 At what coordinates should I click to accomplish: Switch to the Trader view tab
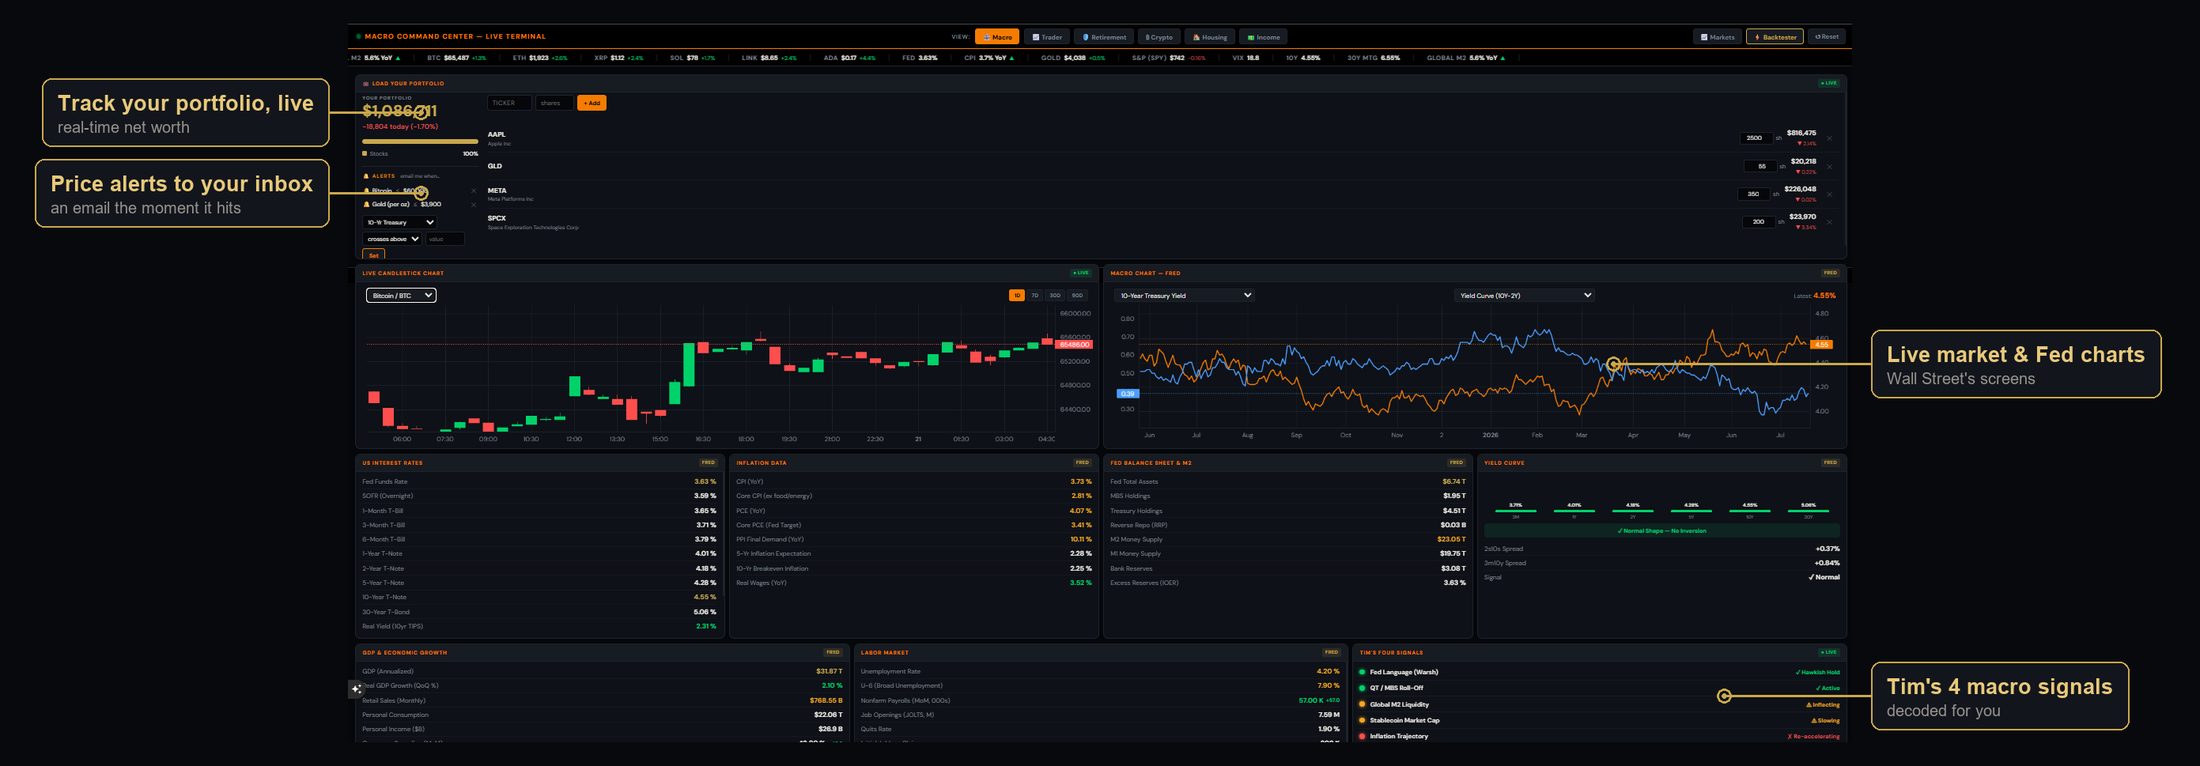pos(1047,37)
